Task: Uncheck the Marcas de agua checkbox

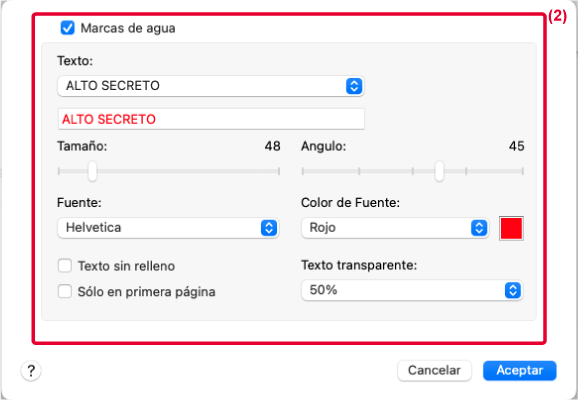Action: 67,28
